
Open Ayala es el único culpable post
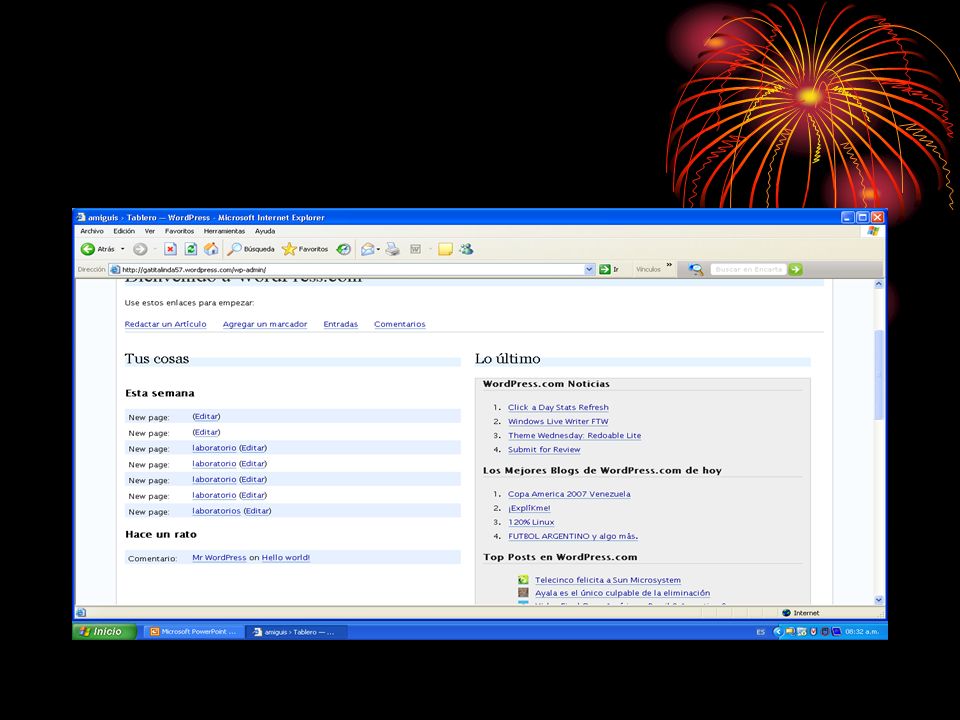(623, 593)
